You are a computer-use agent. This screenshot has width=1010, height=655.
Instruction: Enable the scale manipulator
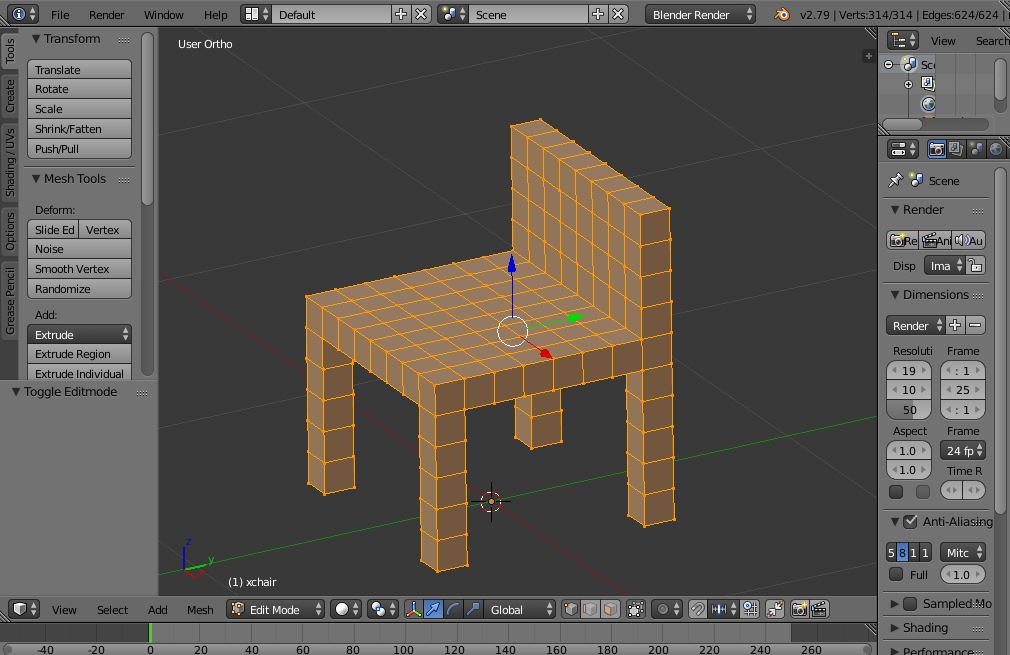click(x=473, y=609)
